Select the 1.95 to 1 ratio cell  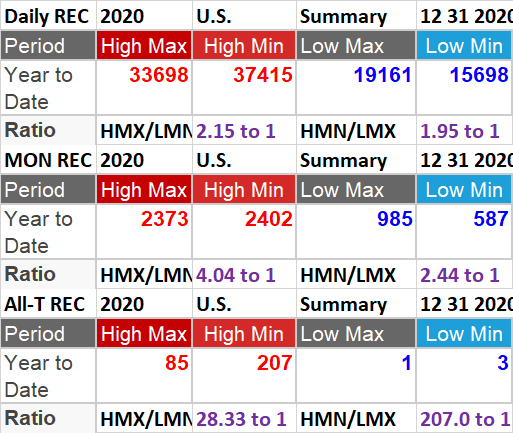(465, 131)
